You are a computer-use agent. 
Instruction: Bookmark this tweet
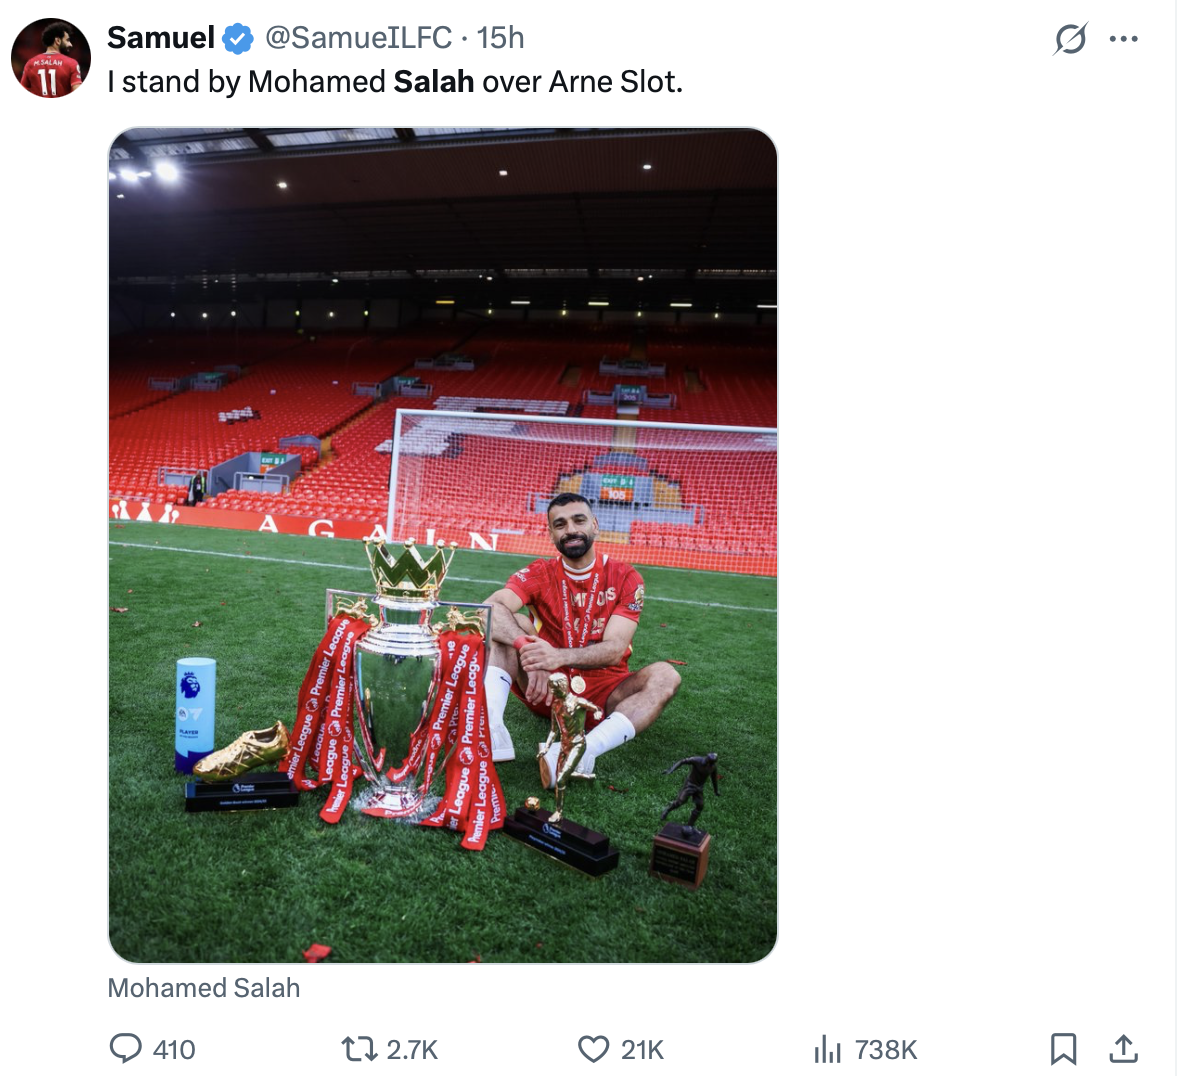[1064, 1049]
